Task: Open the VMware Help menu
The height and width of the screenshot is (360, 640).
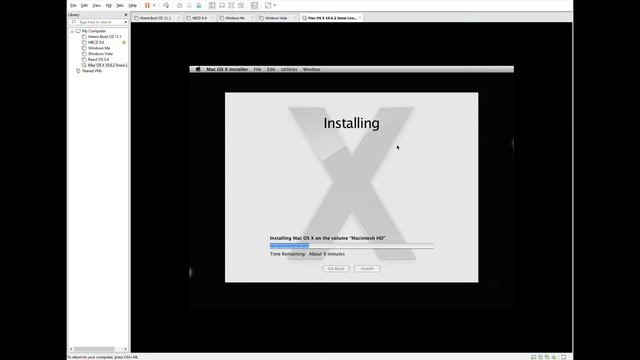Action: pos(133,5)
